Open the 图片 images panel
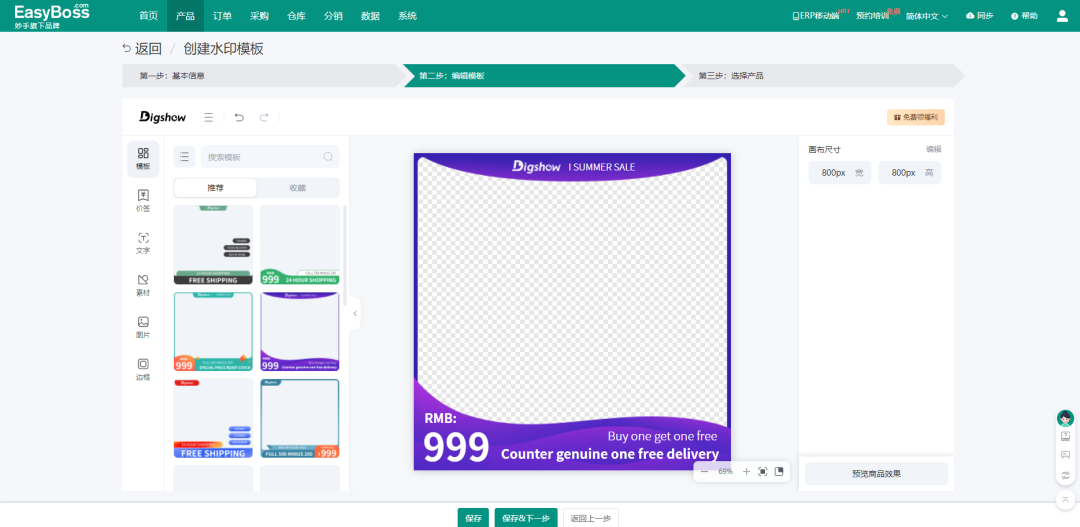Screen dimensions: 1080x527 coord(143,327)
